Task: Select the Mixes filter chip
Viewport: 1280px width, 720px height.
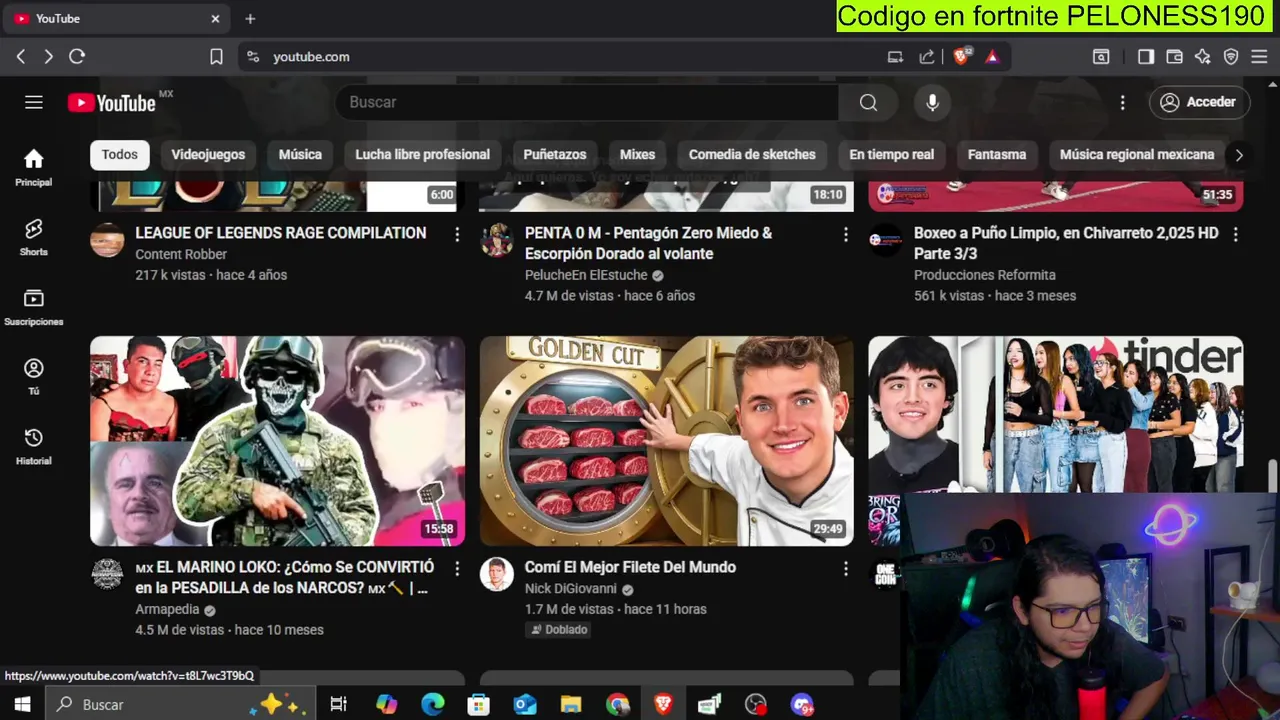Action: tap(637, 154)
